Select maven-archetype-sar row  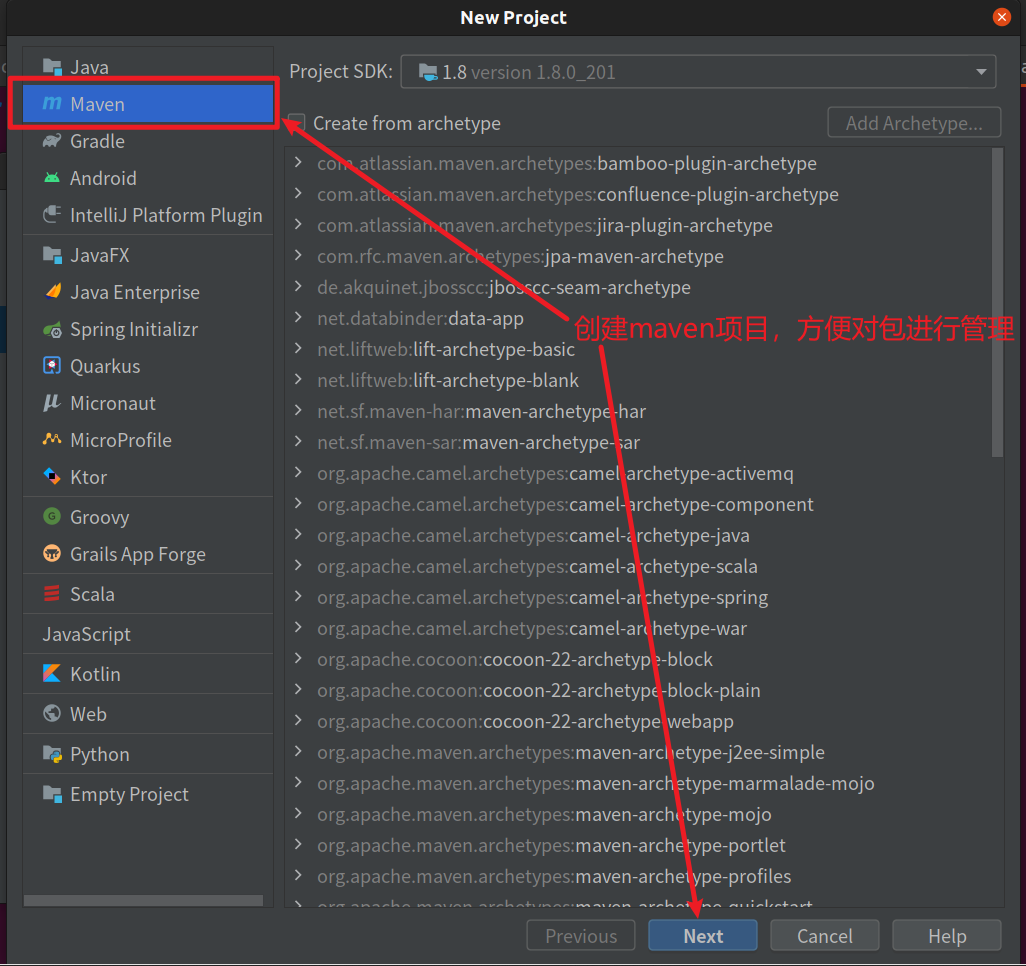point(638,442)
